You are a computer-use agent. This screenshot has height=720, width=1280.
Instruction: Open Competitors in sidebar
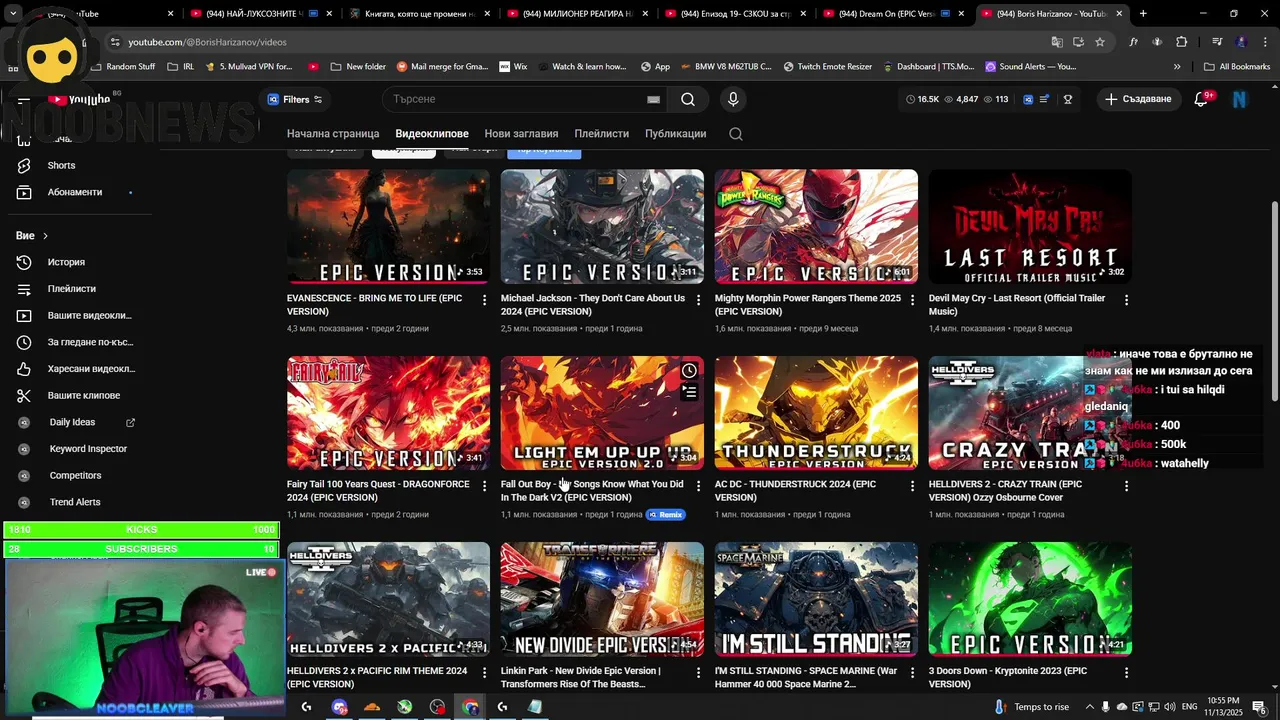point(76,475)
